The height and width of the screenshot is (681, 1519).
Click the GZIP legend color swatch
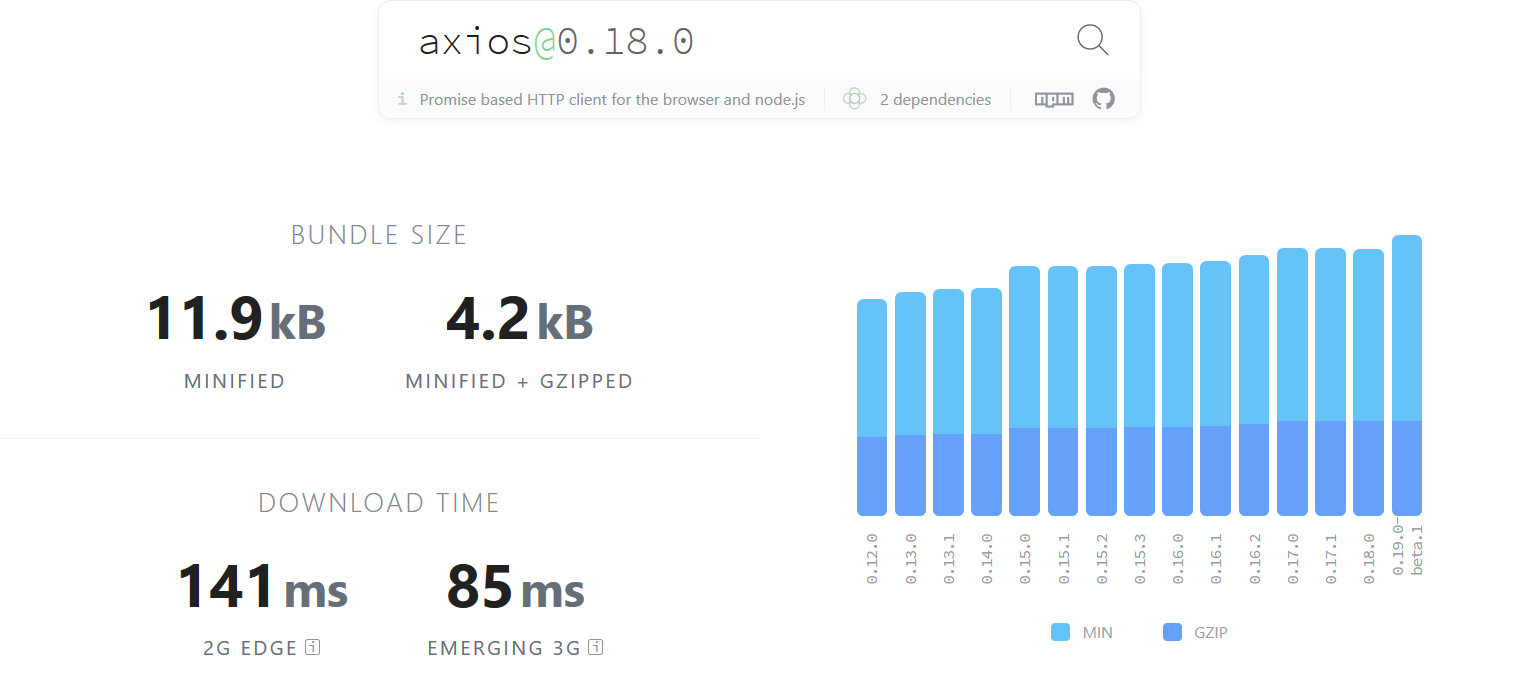click(x=1172, y=632)
